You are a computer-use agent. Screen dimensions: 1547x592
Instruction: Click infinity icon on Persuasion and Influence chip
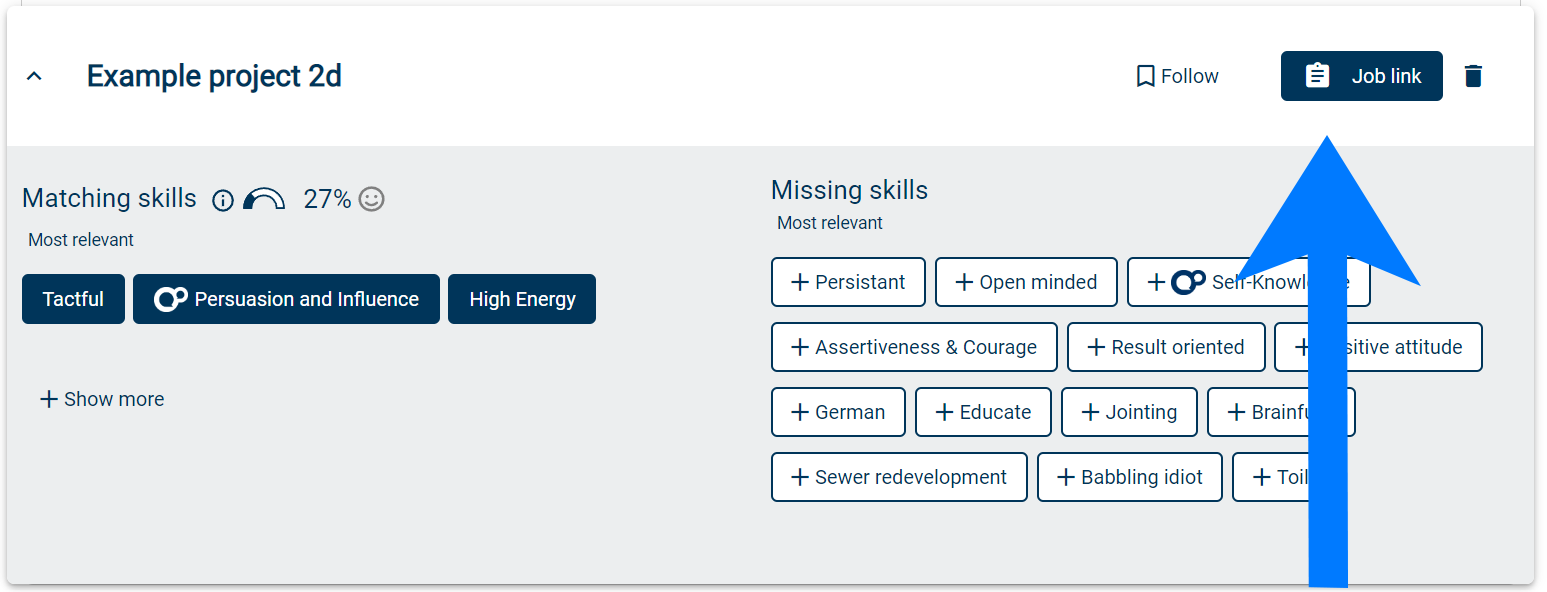tap(172, 298)
